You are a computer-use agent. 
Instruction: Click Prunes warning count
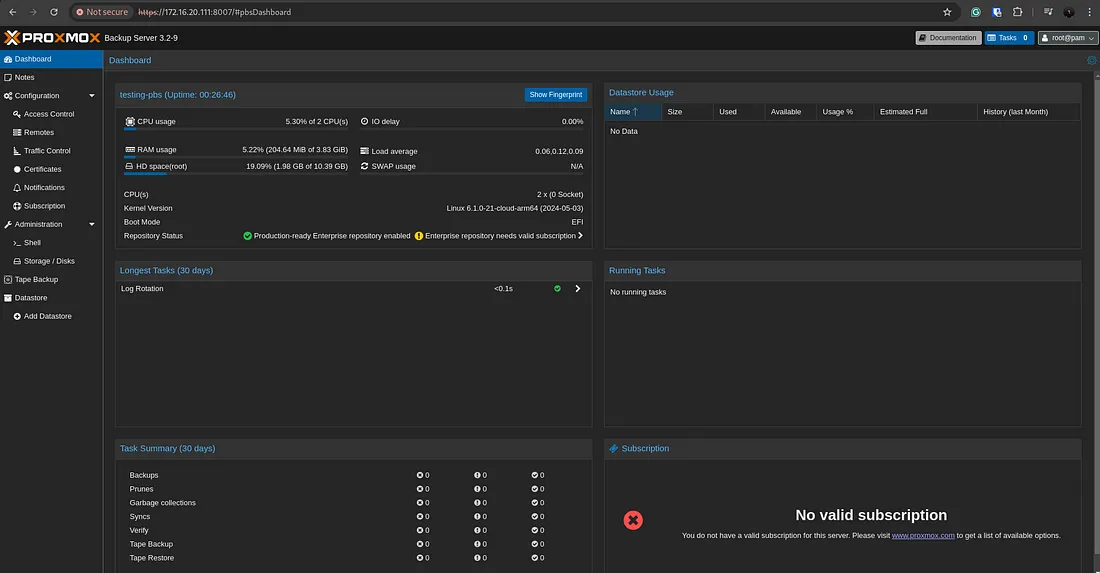481,489
